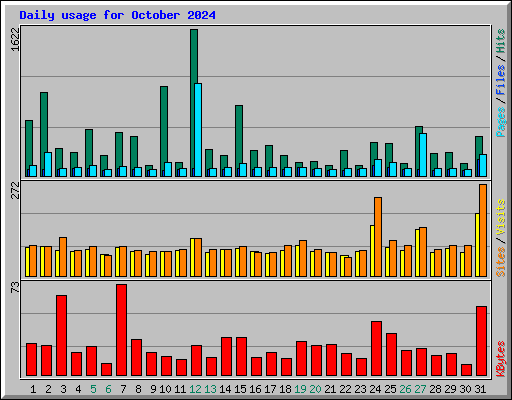
Task: Click the green day 19 axis label
Action: [300, 389]
